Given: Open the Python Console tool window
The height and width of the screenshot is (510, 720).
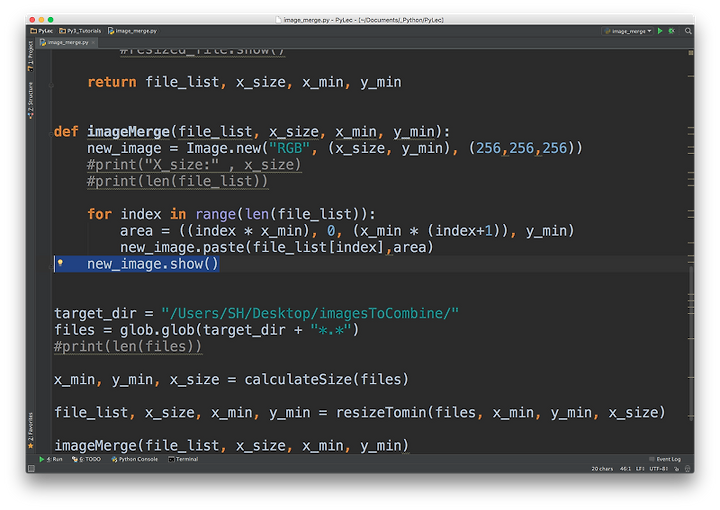Looking at the screenshot, I should (x=135, y=459).
